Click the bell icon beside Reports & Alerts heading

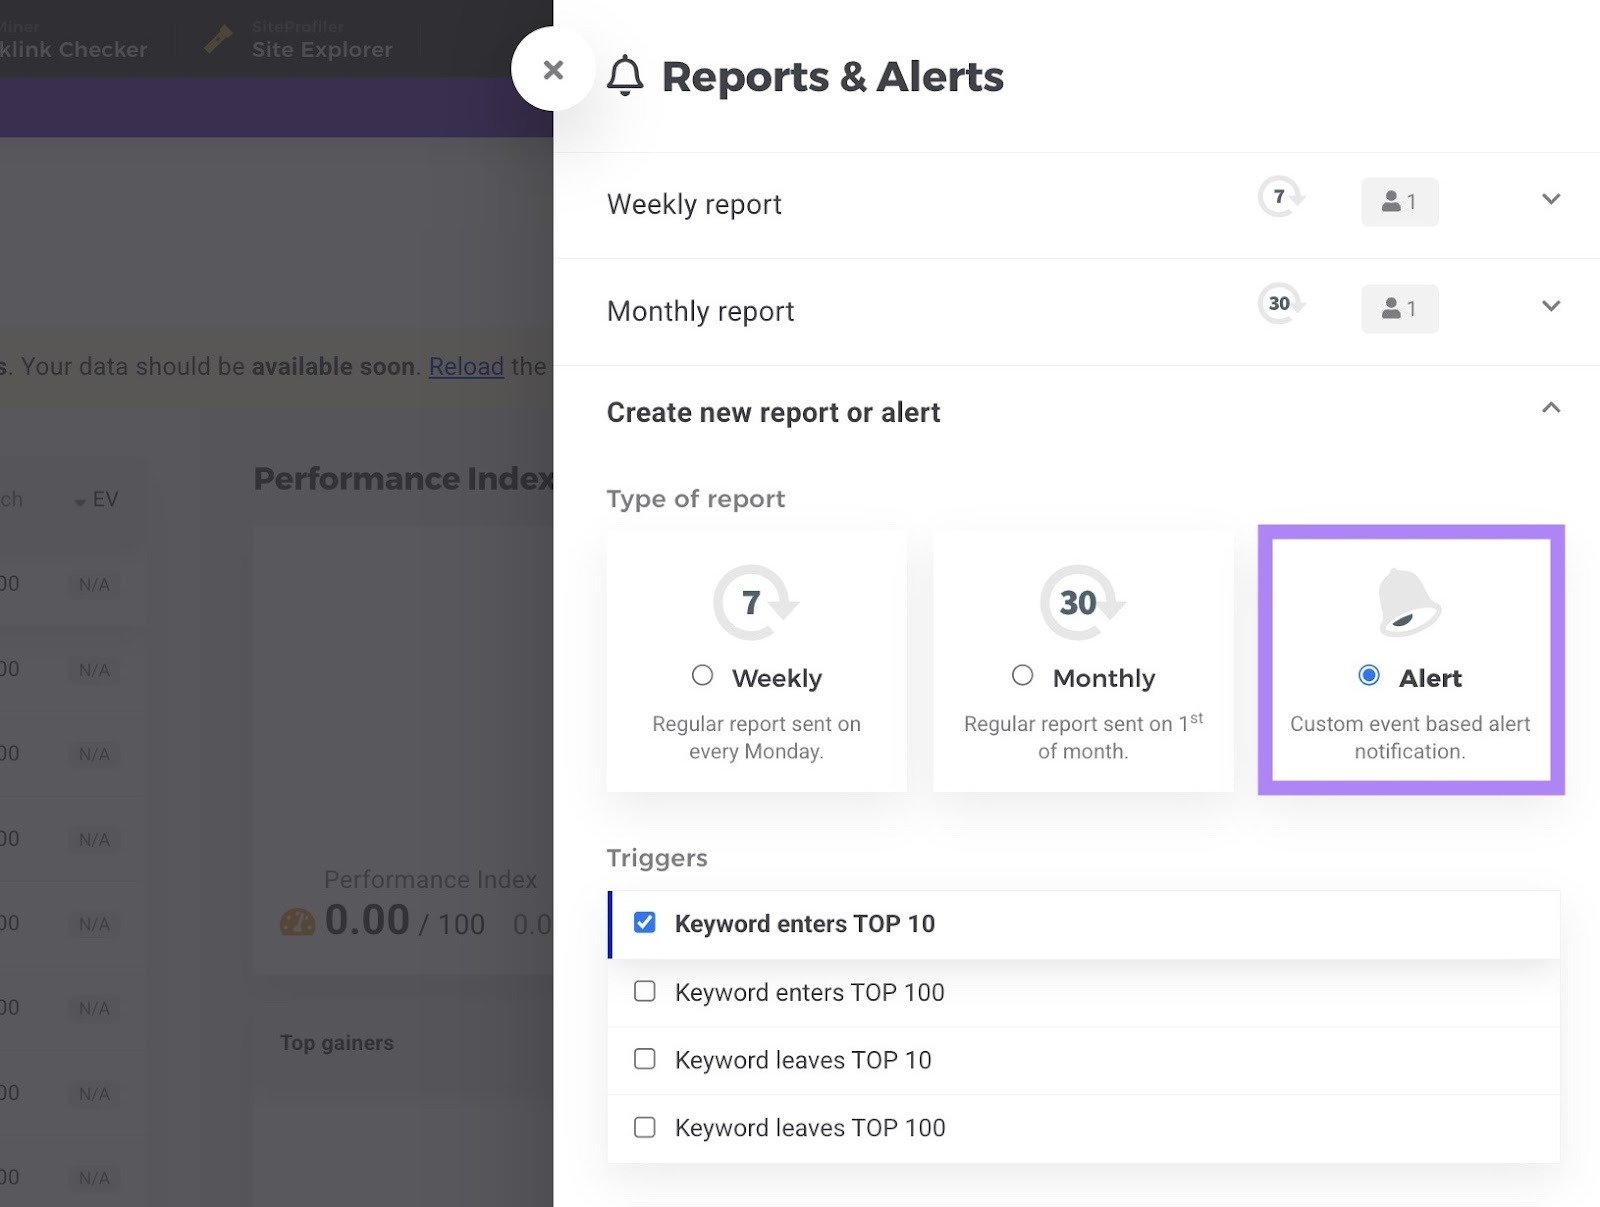(626, 76)
